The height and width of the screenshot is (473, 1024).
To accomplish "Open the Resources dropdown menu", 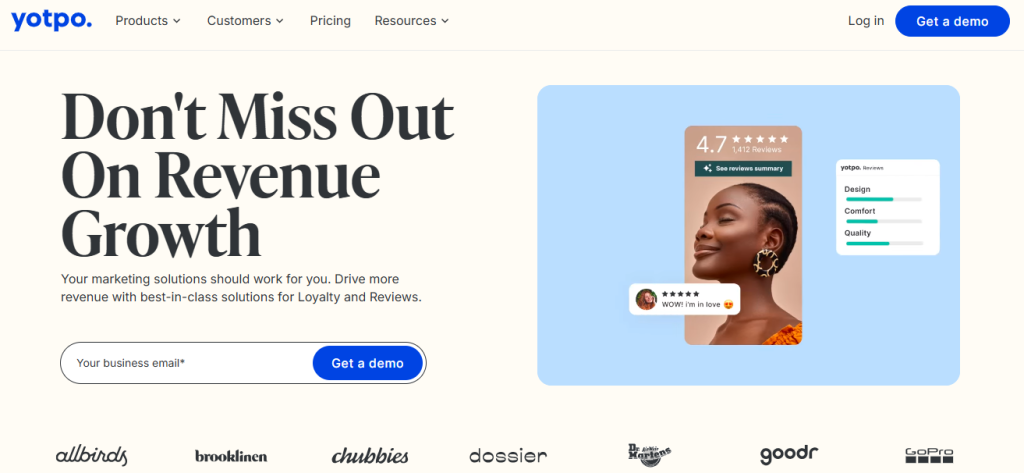I will (412, 21).
